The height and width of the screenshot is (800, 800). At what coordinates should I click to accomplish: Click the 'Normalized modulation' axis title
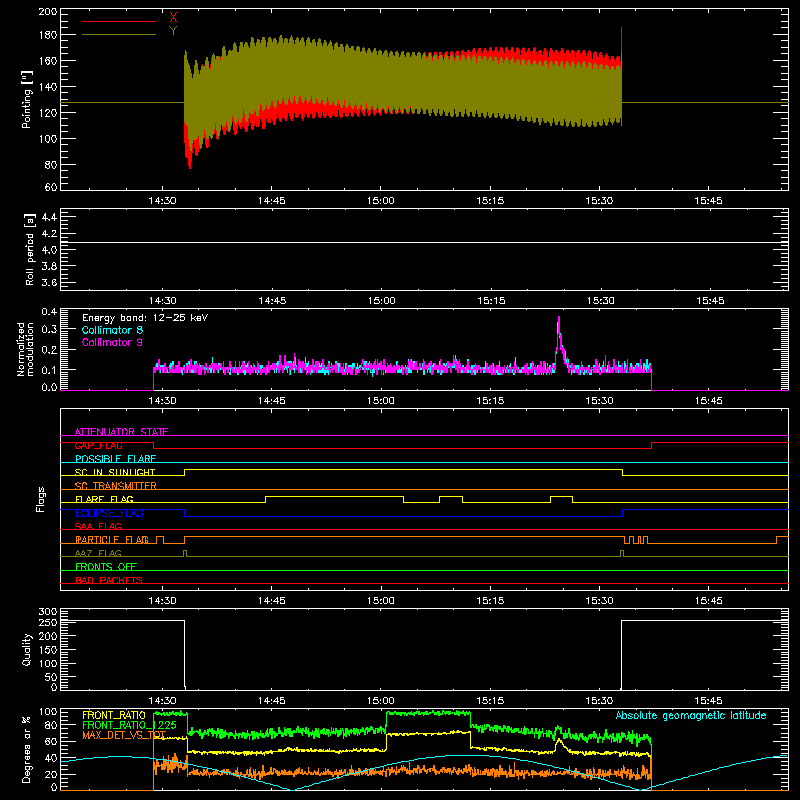click(25, 349)
